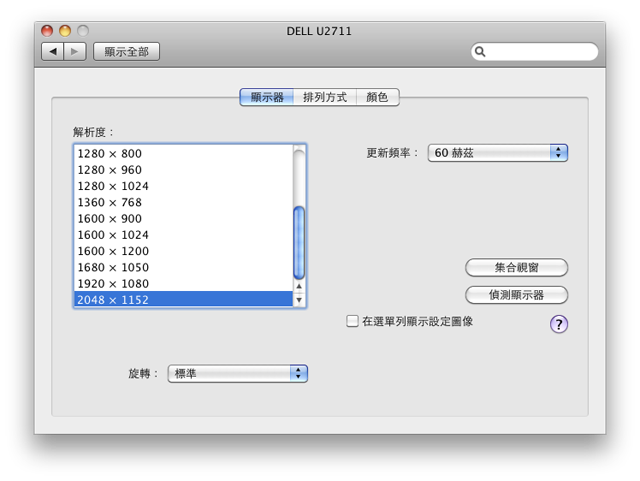Select resolution 1600 × 1024
This screenshot has width=640, height=481.
pos(184,235)
